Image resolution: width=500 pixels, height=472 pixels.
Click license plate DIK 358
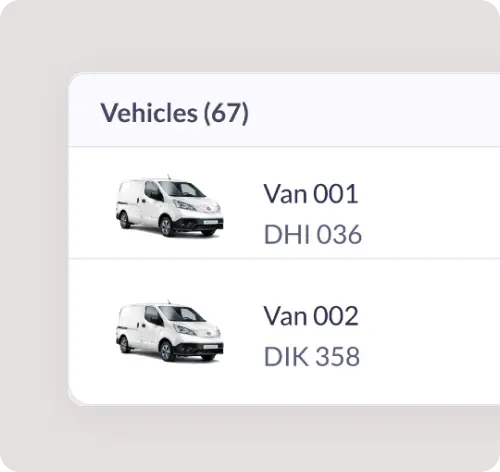(x=312, y=357)
